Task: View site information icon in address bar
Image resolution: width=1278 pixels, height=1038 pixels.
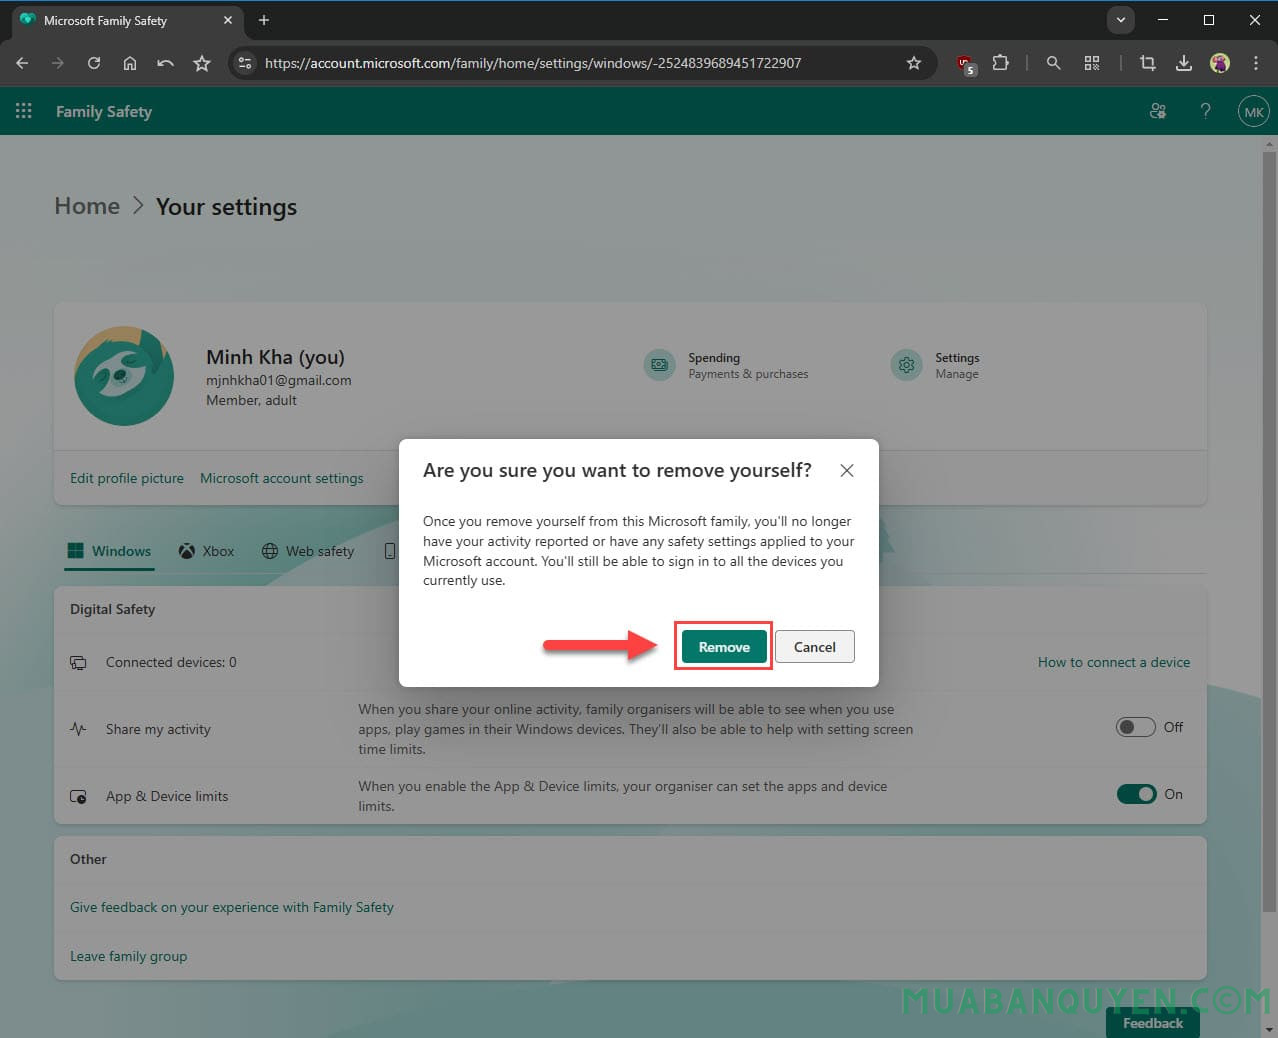Action: click(x=245, y=63)
